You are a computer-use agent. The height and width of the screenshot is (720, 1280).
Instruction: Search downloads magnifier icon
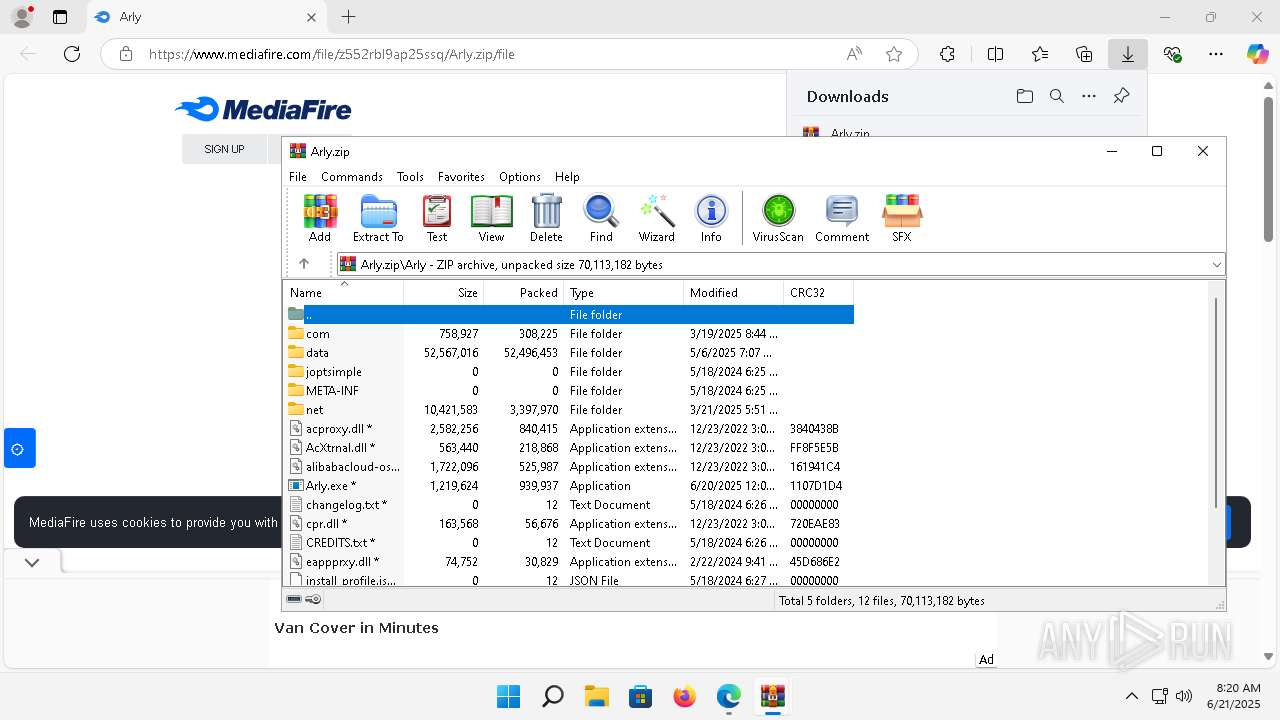[x=1056, y=96]
